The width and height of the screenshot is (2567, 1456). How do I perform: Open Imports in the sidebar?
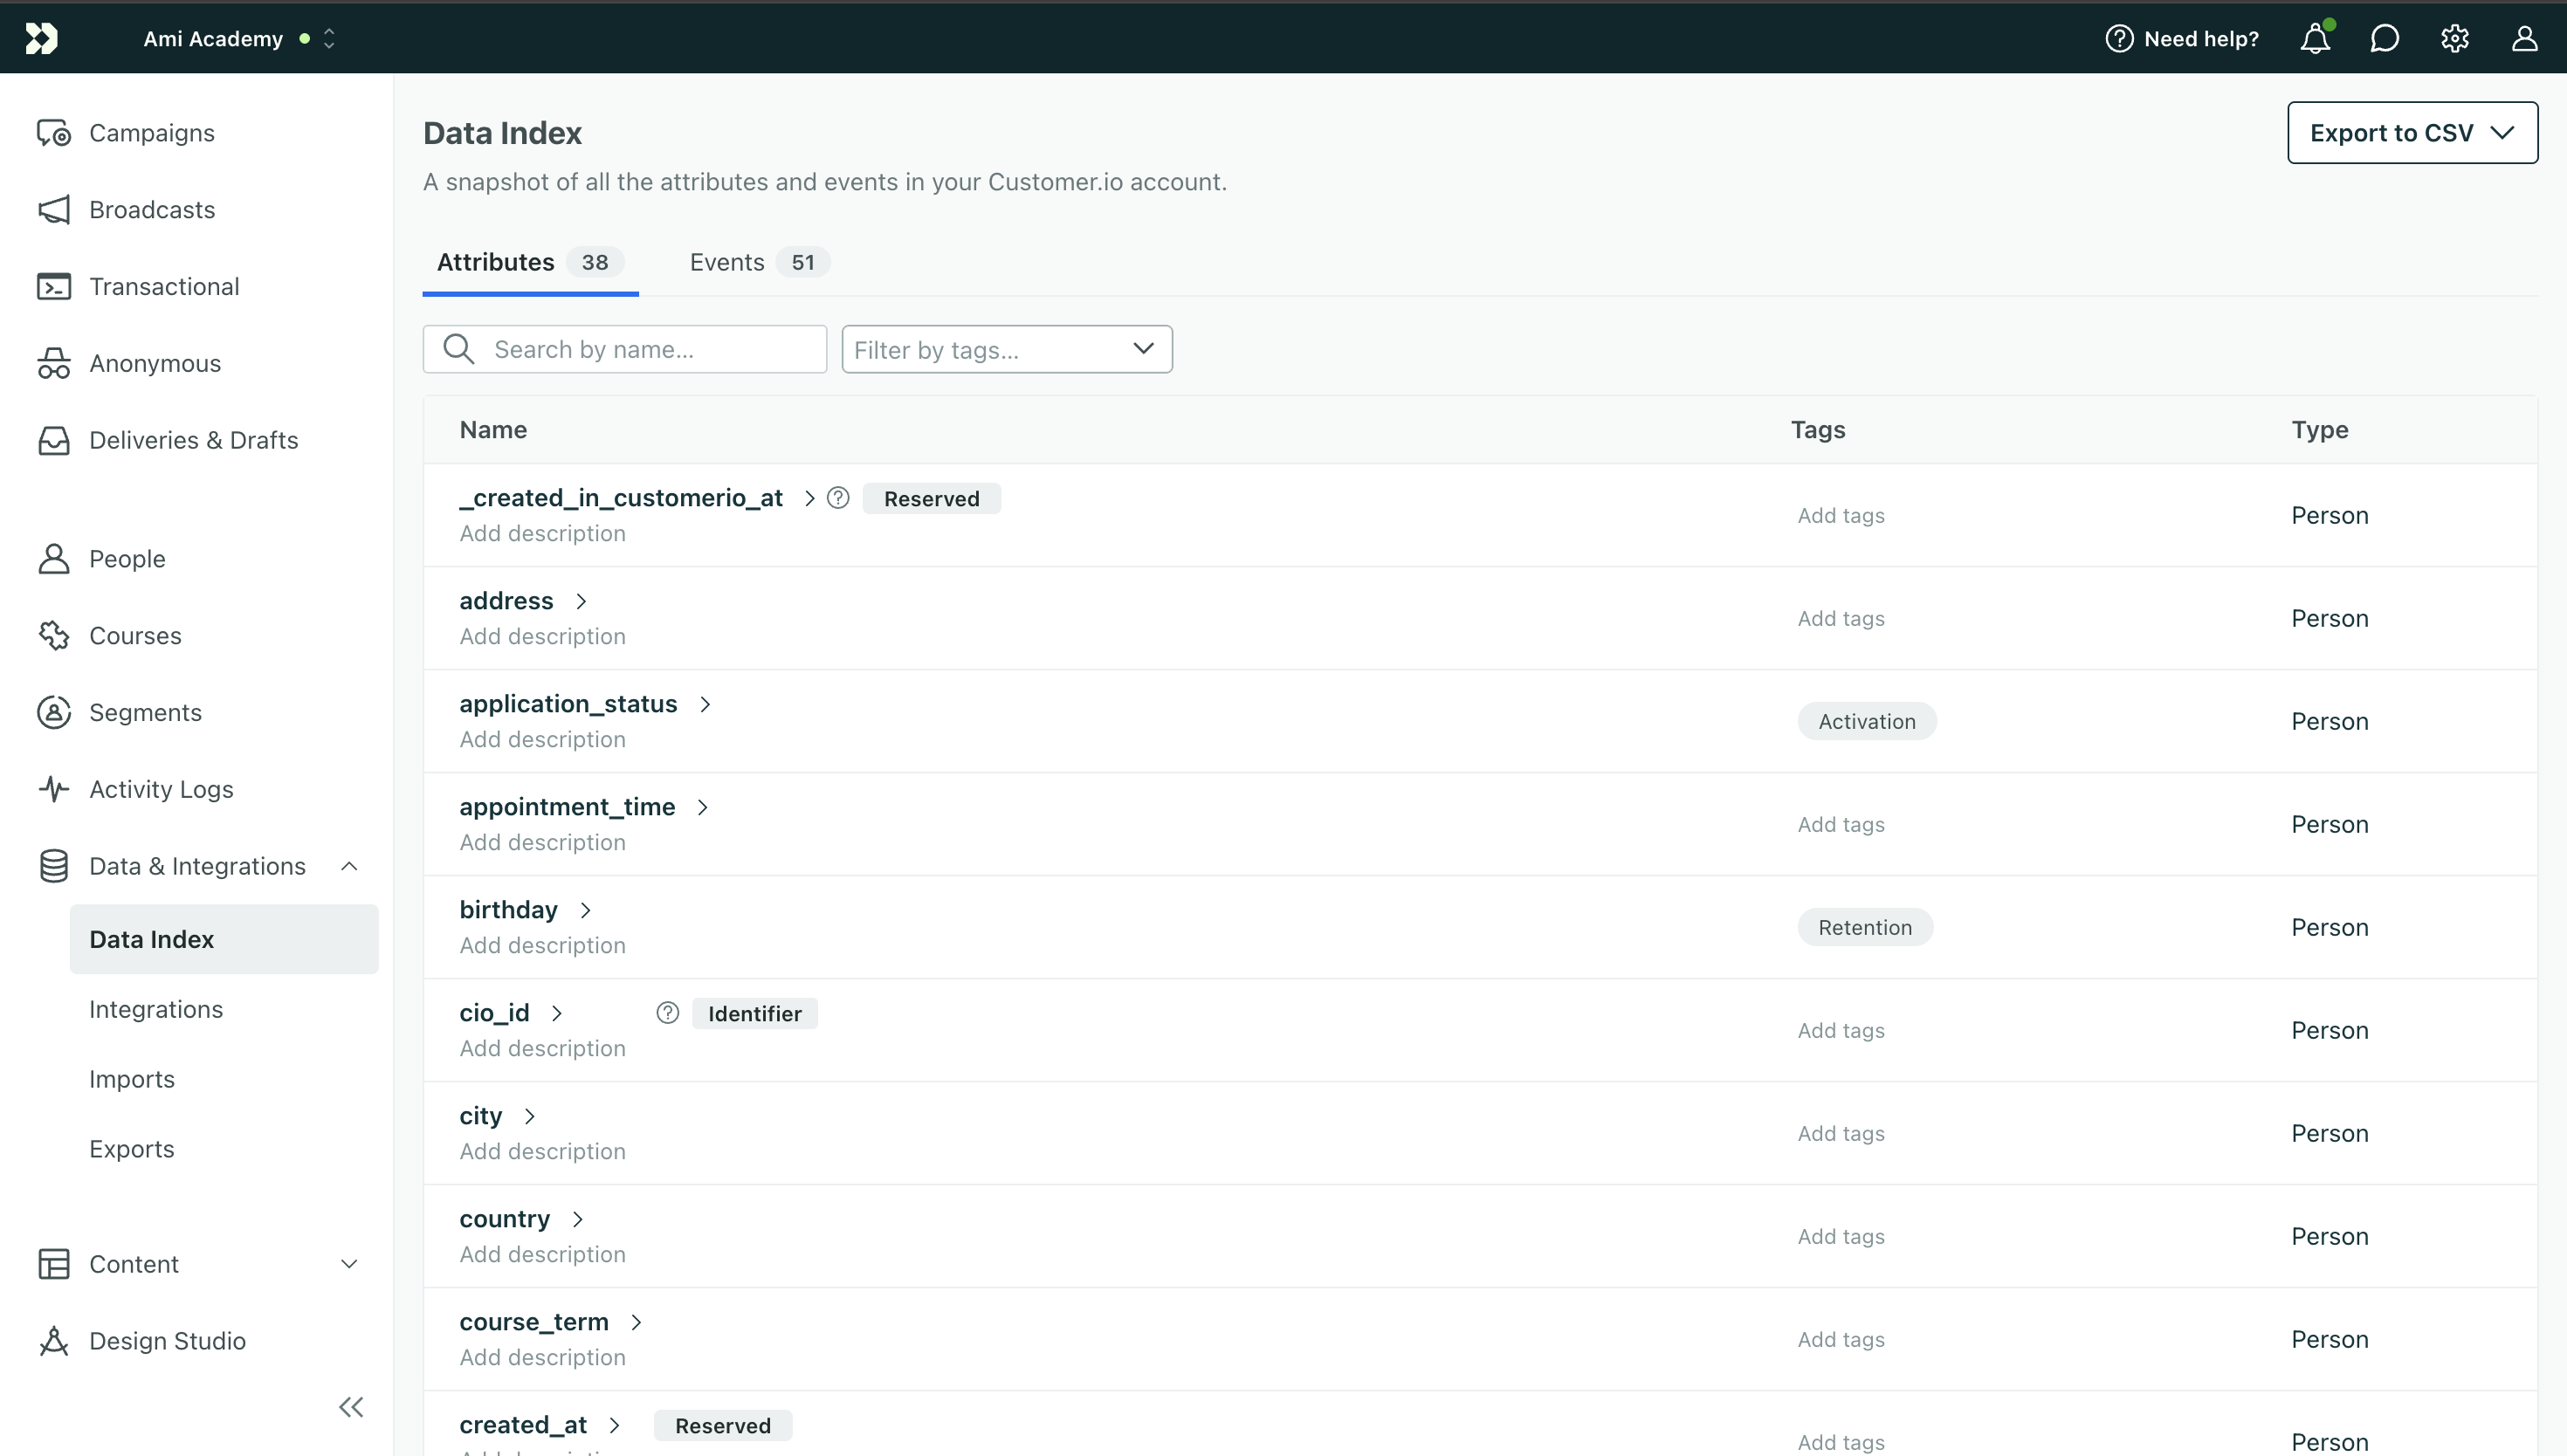(132, 1080)
